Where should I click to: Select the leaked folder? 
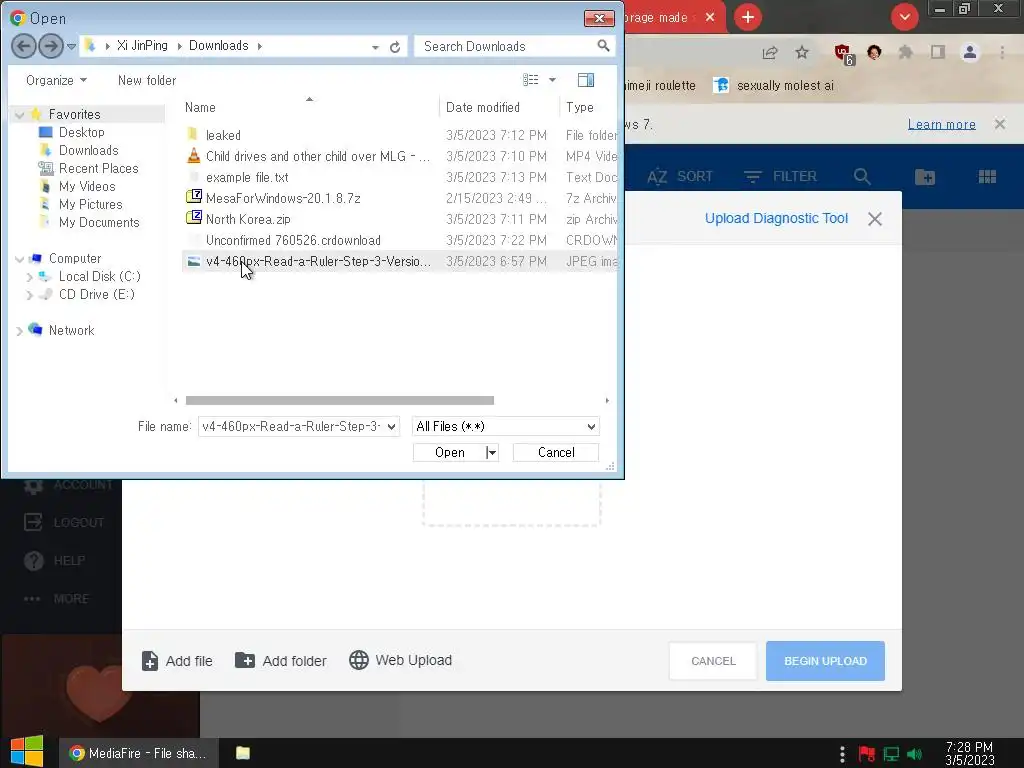(x=223, y=135)
